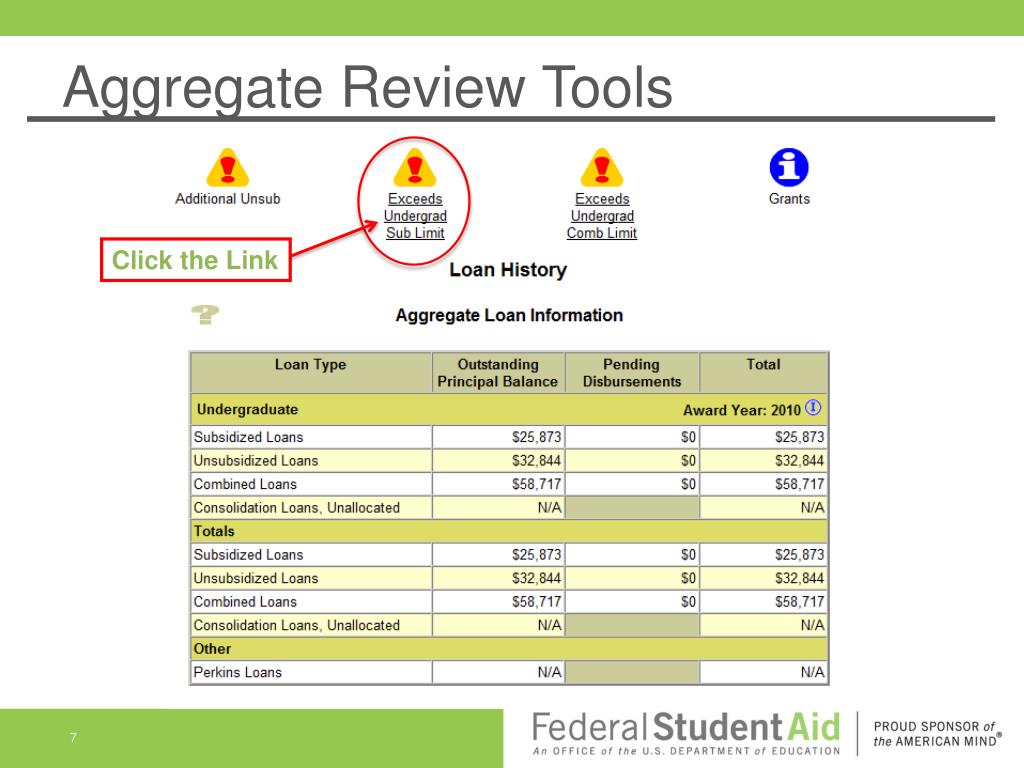
Task: Click Perkins Loans Total column N/A
Action: (812, 672)
